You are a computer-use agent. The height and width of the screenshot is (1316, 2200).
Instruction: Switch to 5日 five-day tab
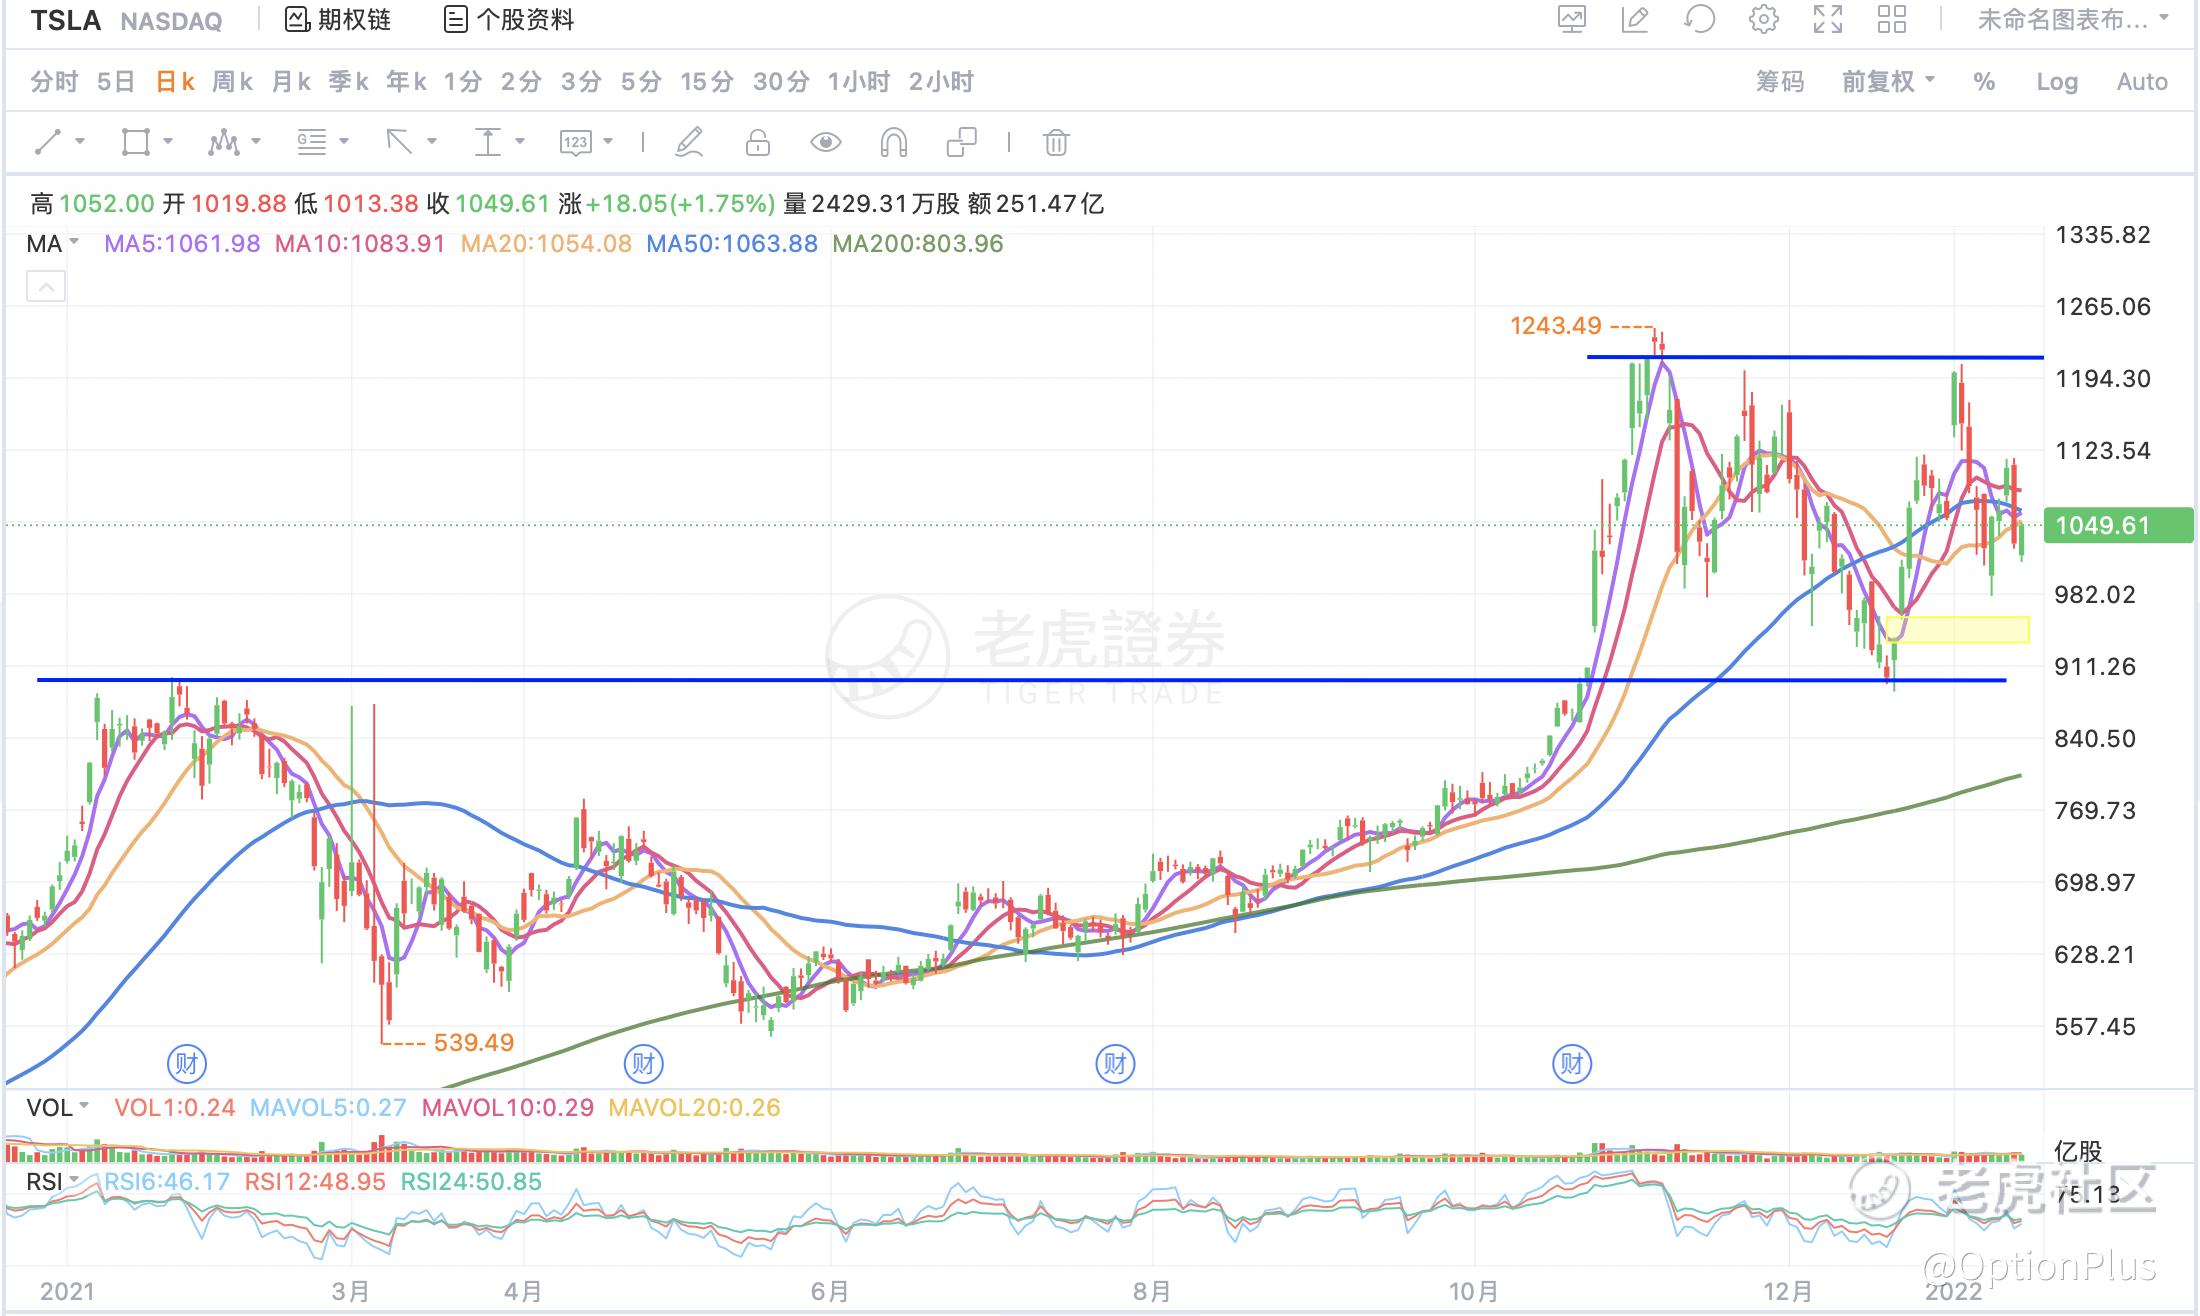[x=116, y=81]
